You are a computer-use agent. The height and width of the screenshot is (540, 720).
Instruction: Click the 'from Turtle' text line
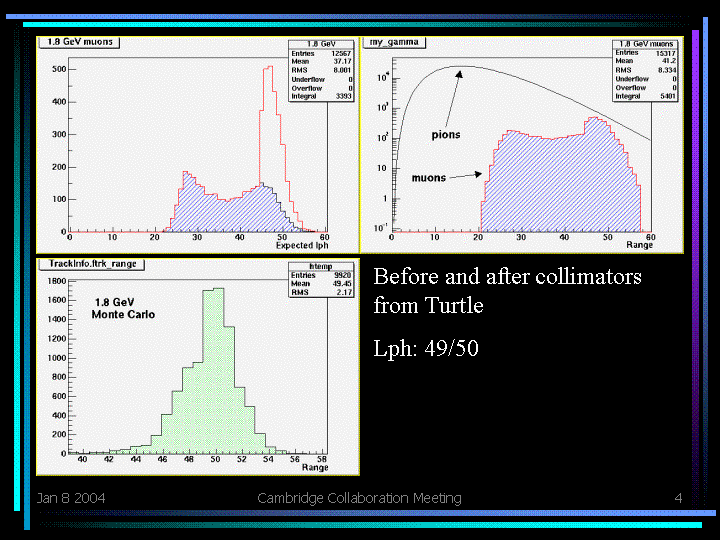[428, 305]
